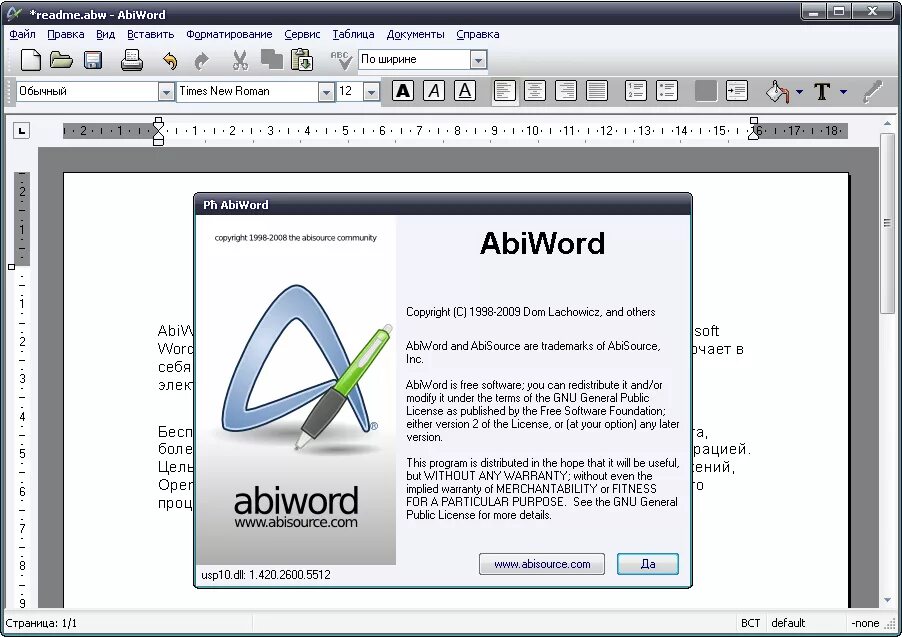902x637 pixels.
Task: Toggle bold formatting
Action: 403,91
